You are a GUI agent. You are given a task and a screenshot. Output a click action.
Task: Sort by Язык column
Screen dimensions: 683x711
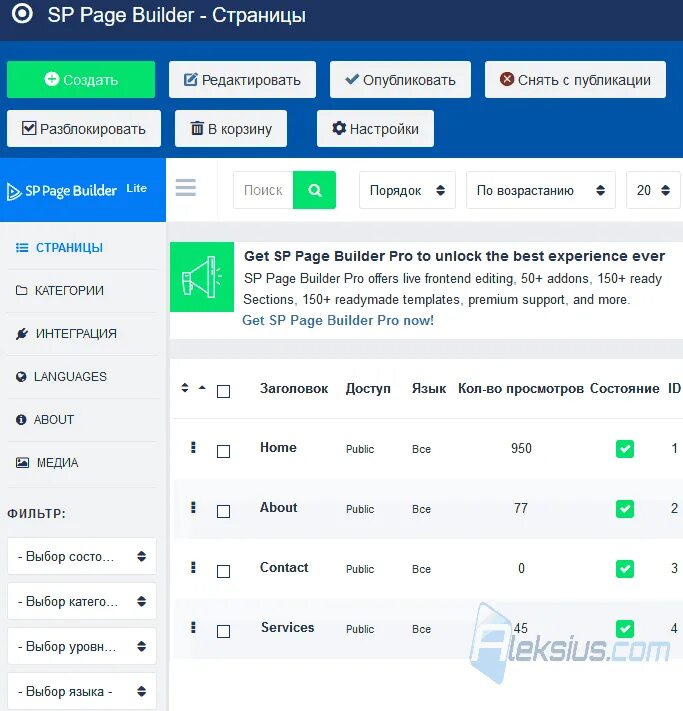[429, 389]
